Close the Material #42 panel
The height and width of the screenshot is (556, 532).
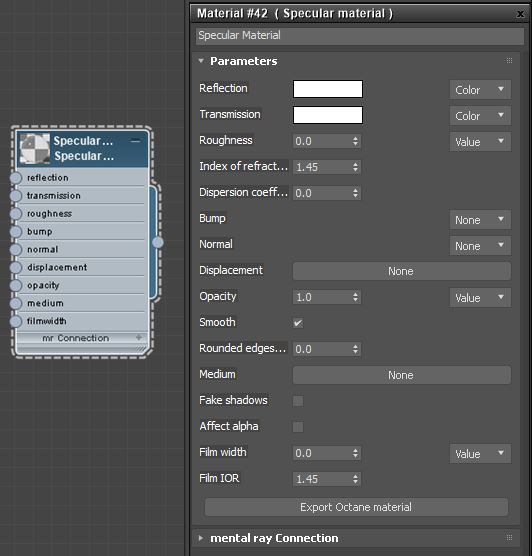(520, 14)
